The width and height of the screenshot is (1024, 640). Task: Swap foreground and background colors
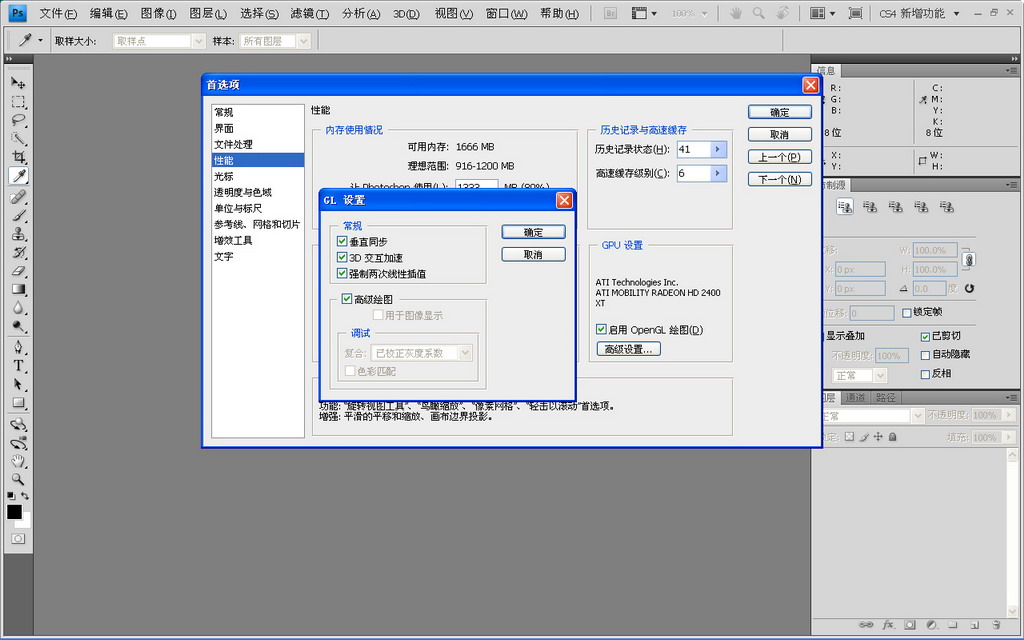(25, 496)
